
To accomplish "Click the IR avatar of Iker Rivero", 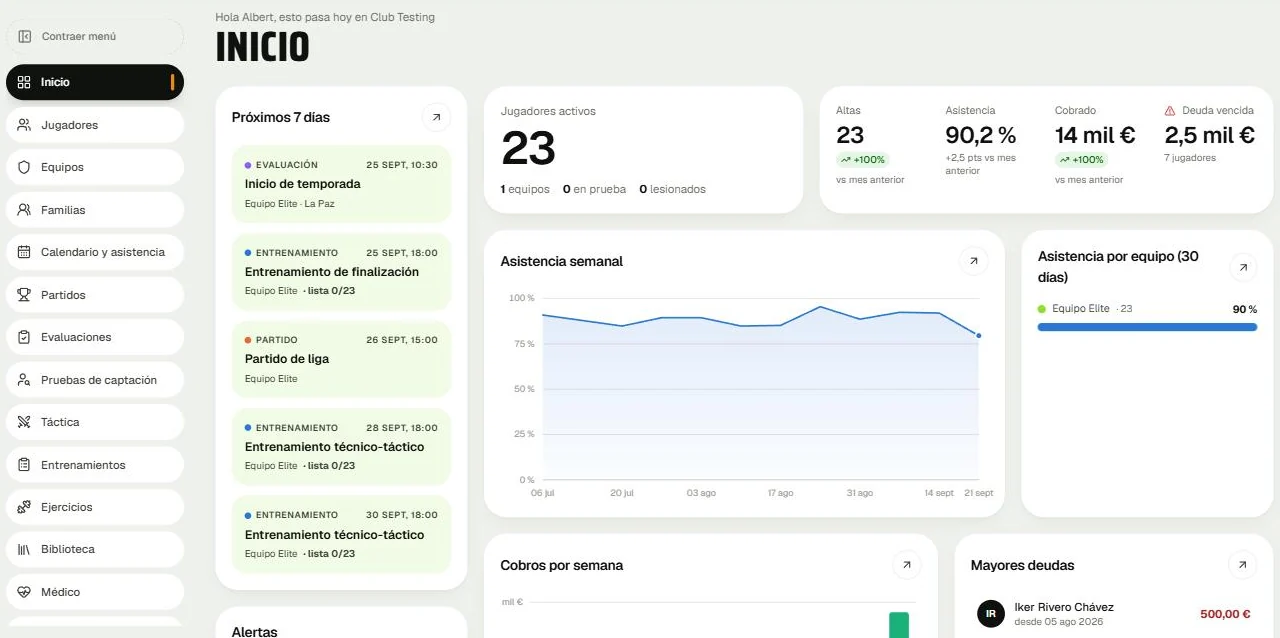I will coord(990,613).
